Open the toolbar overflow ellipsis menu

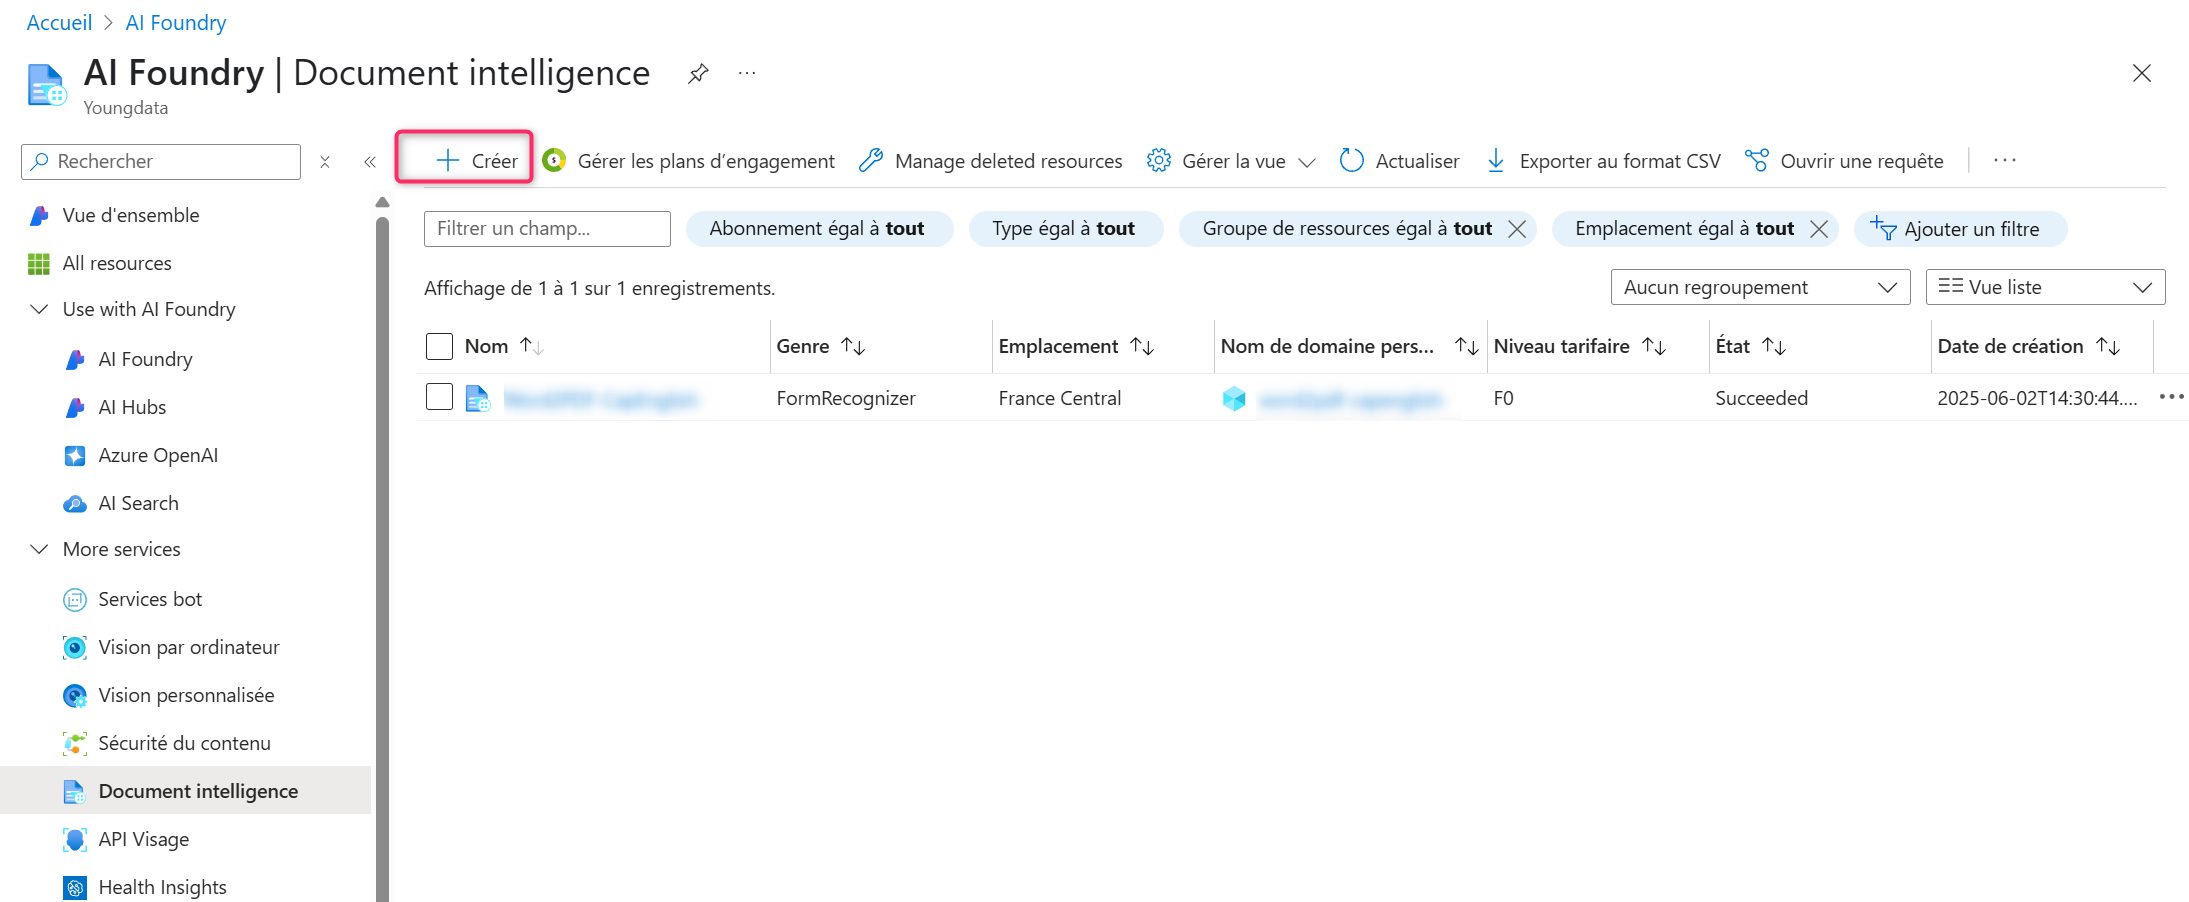[2004, 161]
